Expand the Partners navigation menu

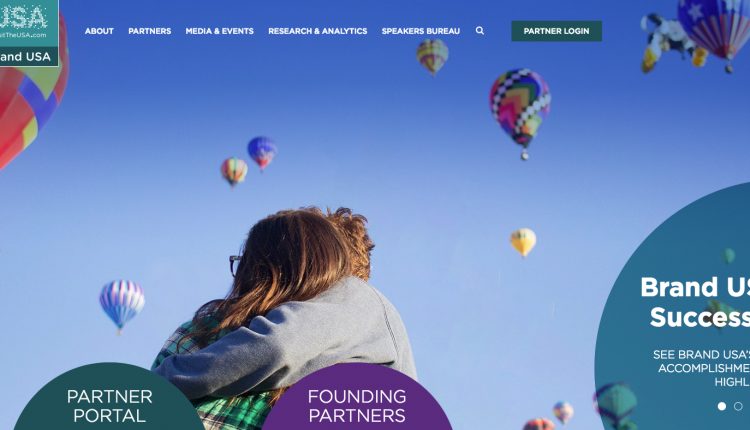[150, 31]
